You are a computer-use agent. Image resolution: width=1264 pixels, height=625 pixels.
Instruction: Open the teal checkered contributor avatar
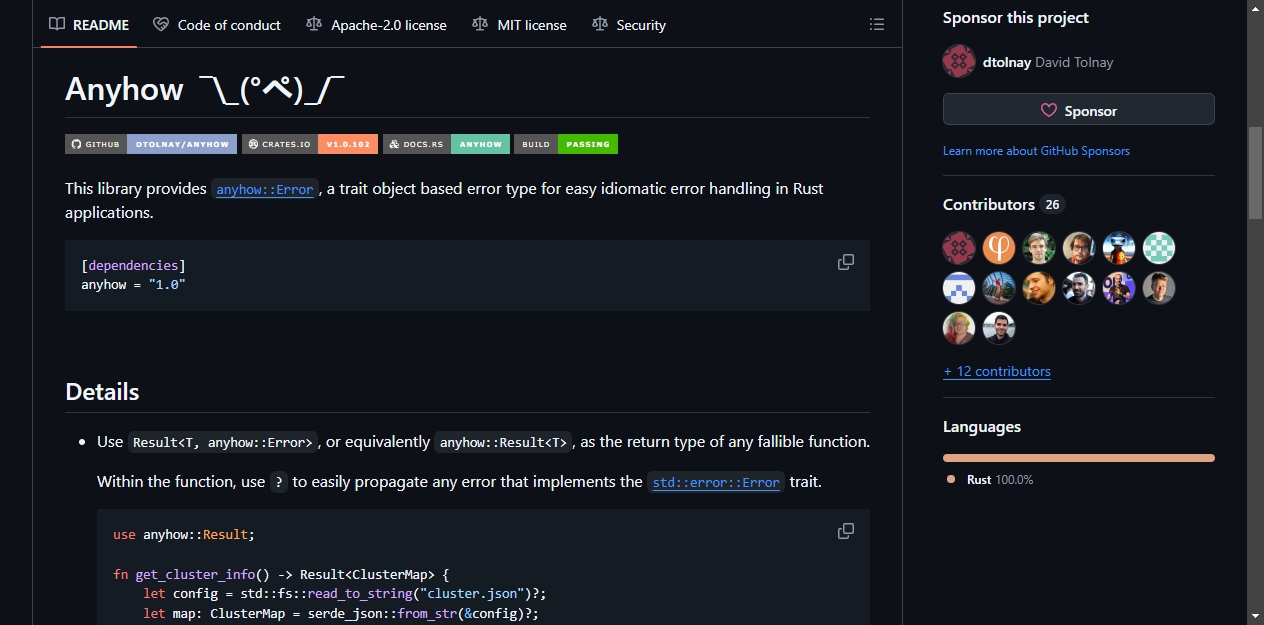pos(1159,248)
